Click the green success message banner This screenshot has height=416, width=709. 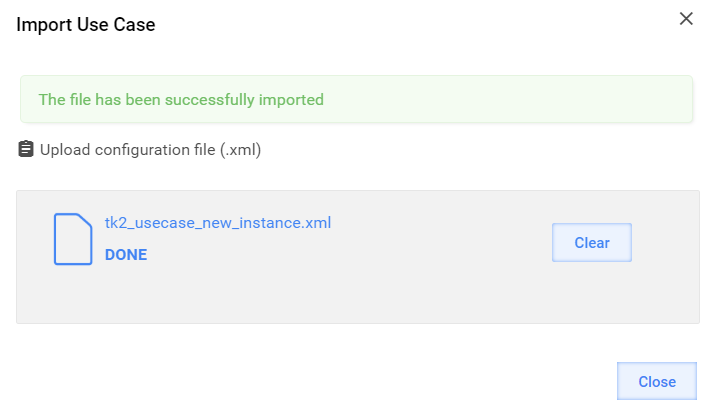point(356,99)
